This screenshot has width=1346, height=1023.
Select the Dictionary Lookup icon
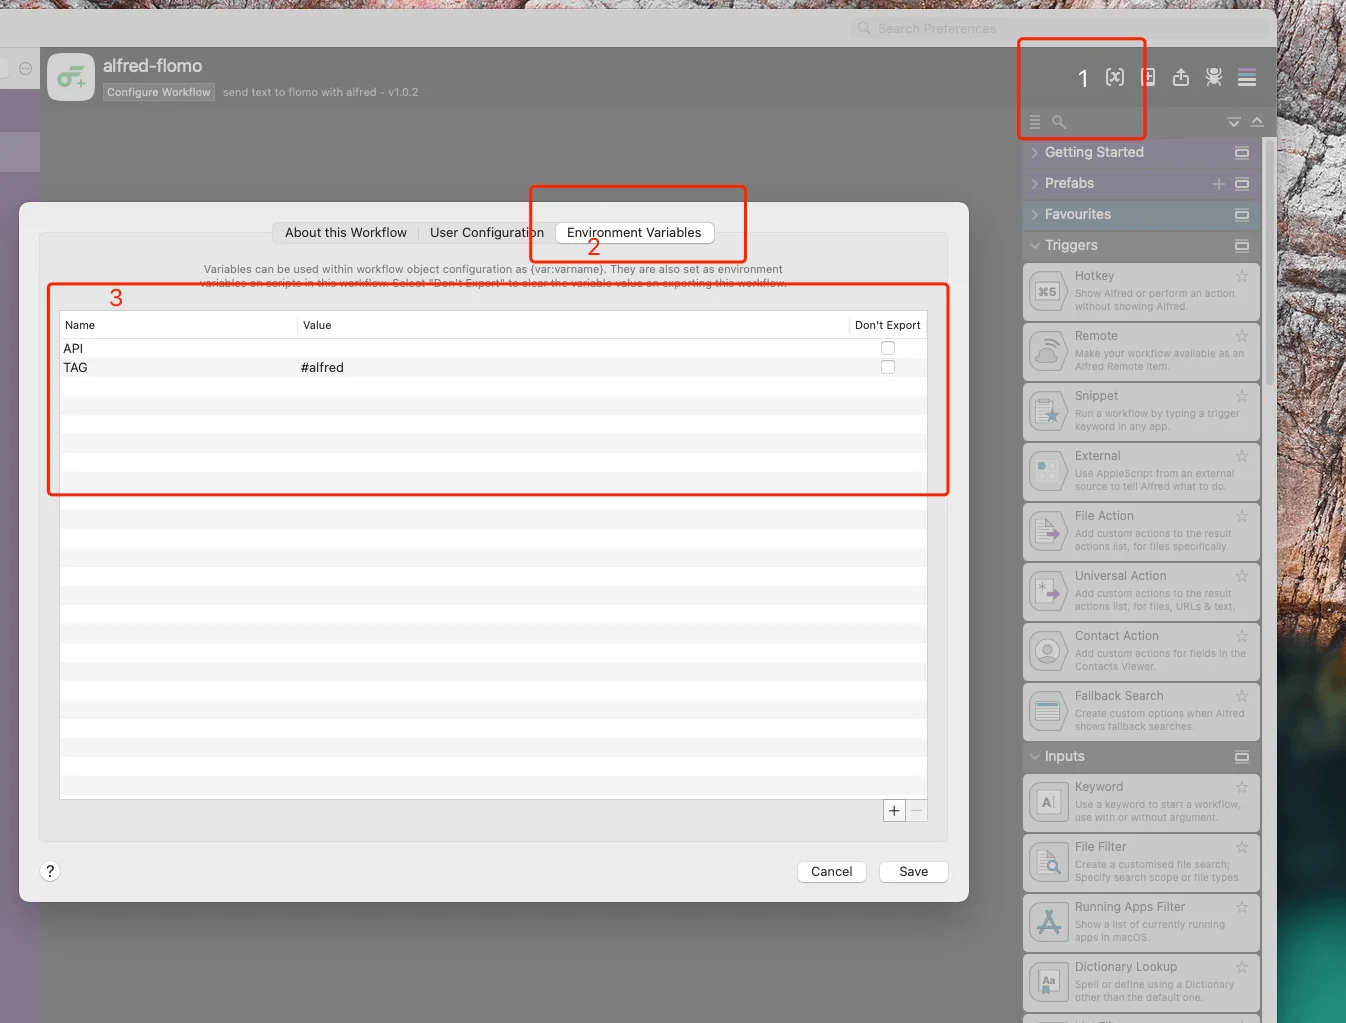coord(1047,982)
